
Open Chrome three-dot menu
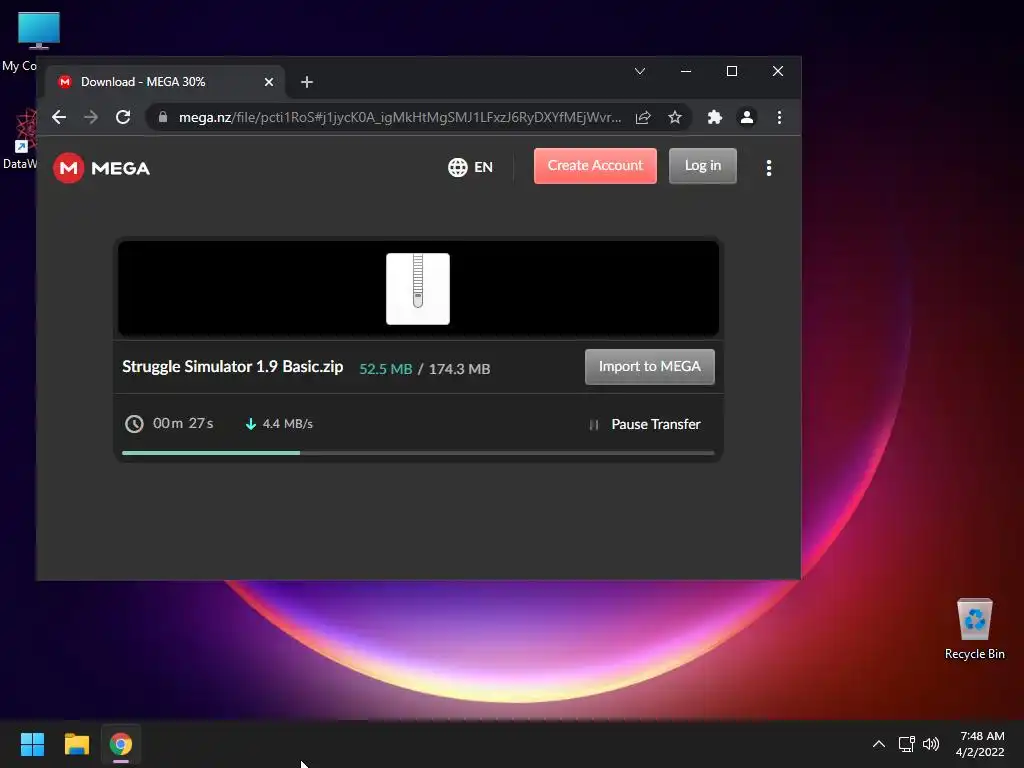click(779, 117)
